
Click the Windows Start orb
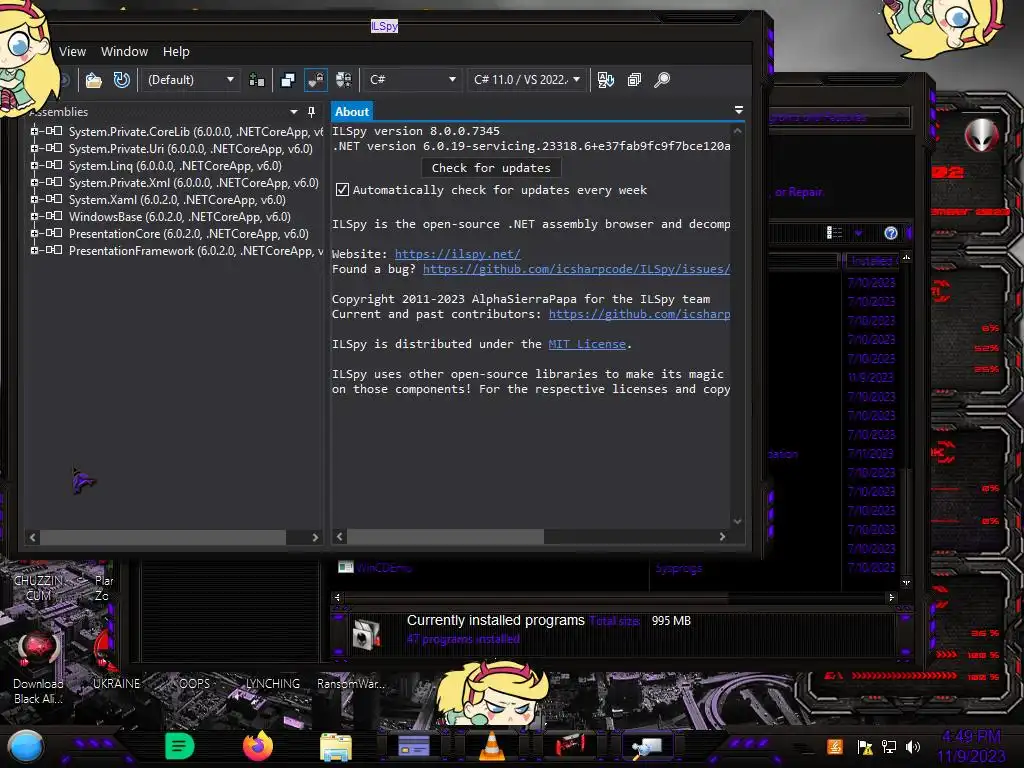pos(25,747)
